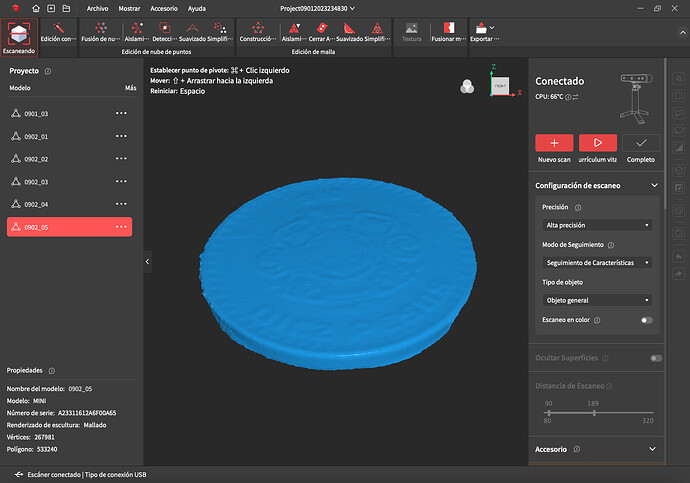690x483 pixels.
Task: Open the Fusionar m… merge tool
Action: coord(448,32)
